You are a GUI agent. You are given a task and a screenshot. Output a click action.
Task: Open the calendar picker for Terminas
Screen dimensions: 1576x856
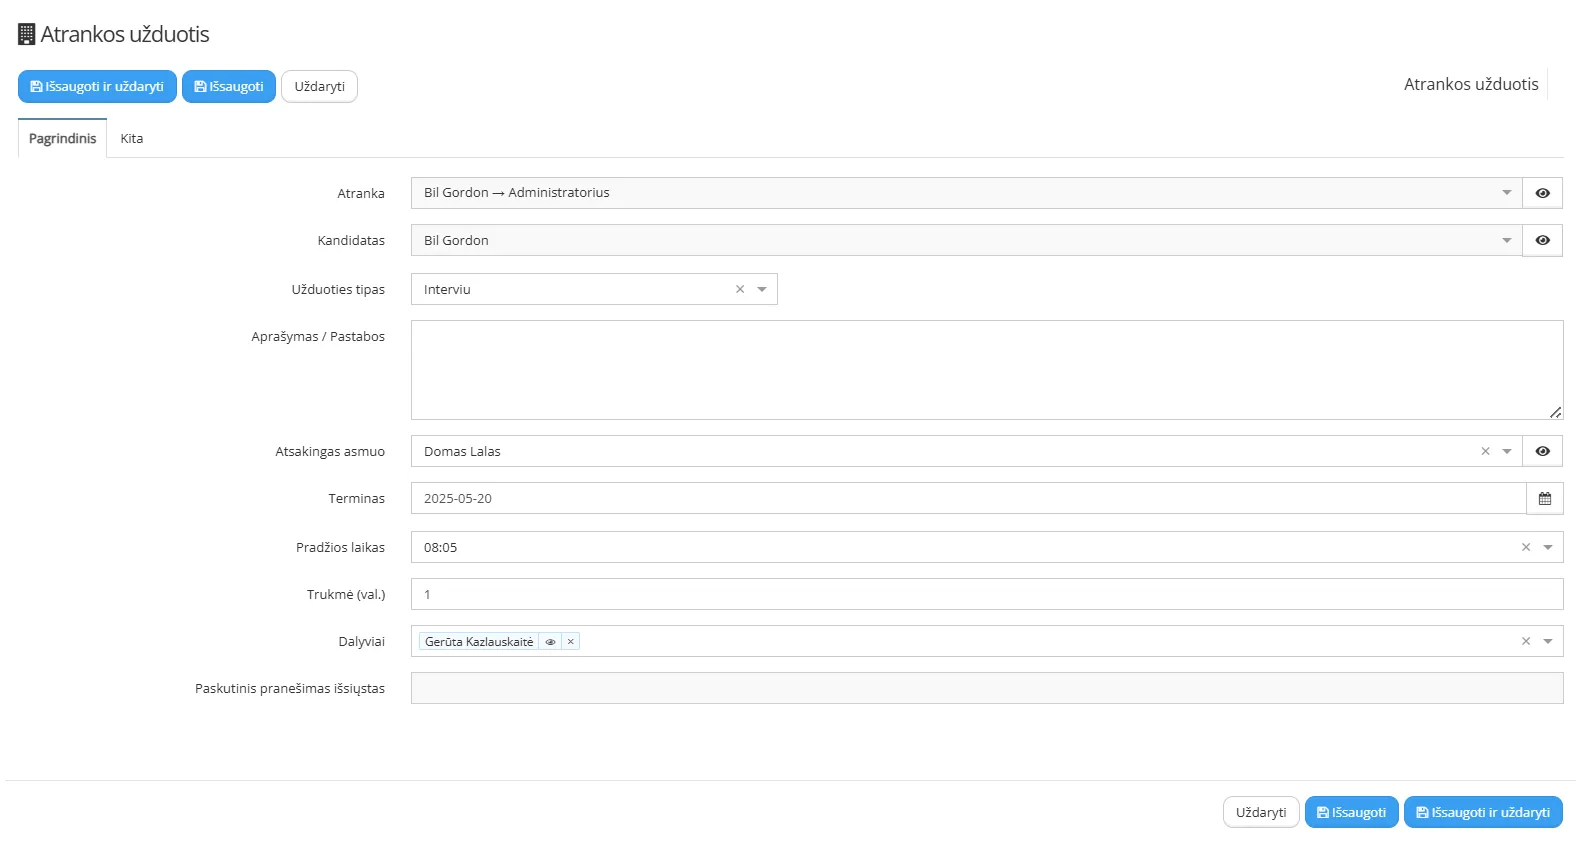1544,498
